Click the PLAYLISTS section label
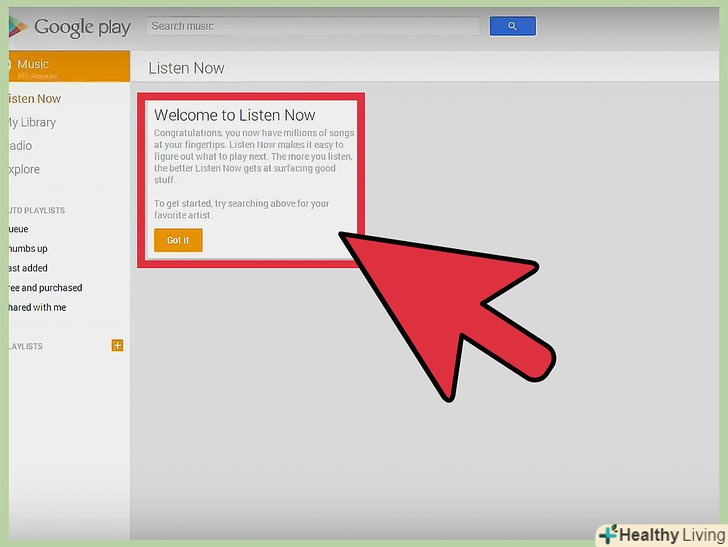The height and width of the screenshot is (547, 728). pyautogui.click(x=26, y=346)
